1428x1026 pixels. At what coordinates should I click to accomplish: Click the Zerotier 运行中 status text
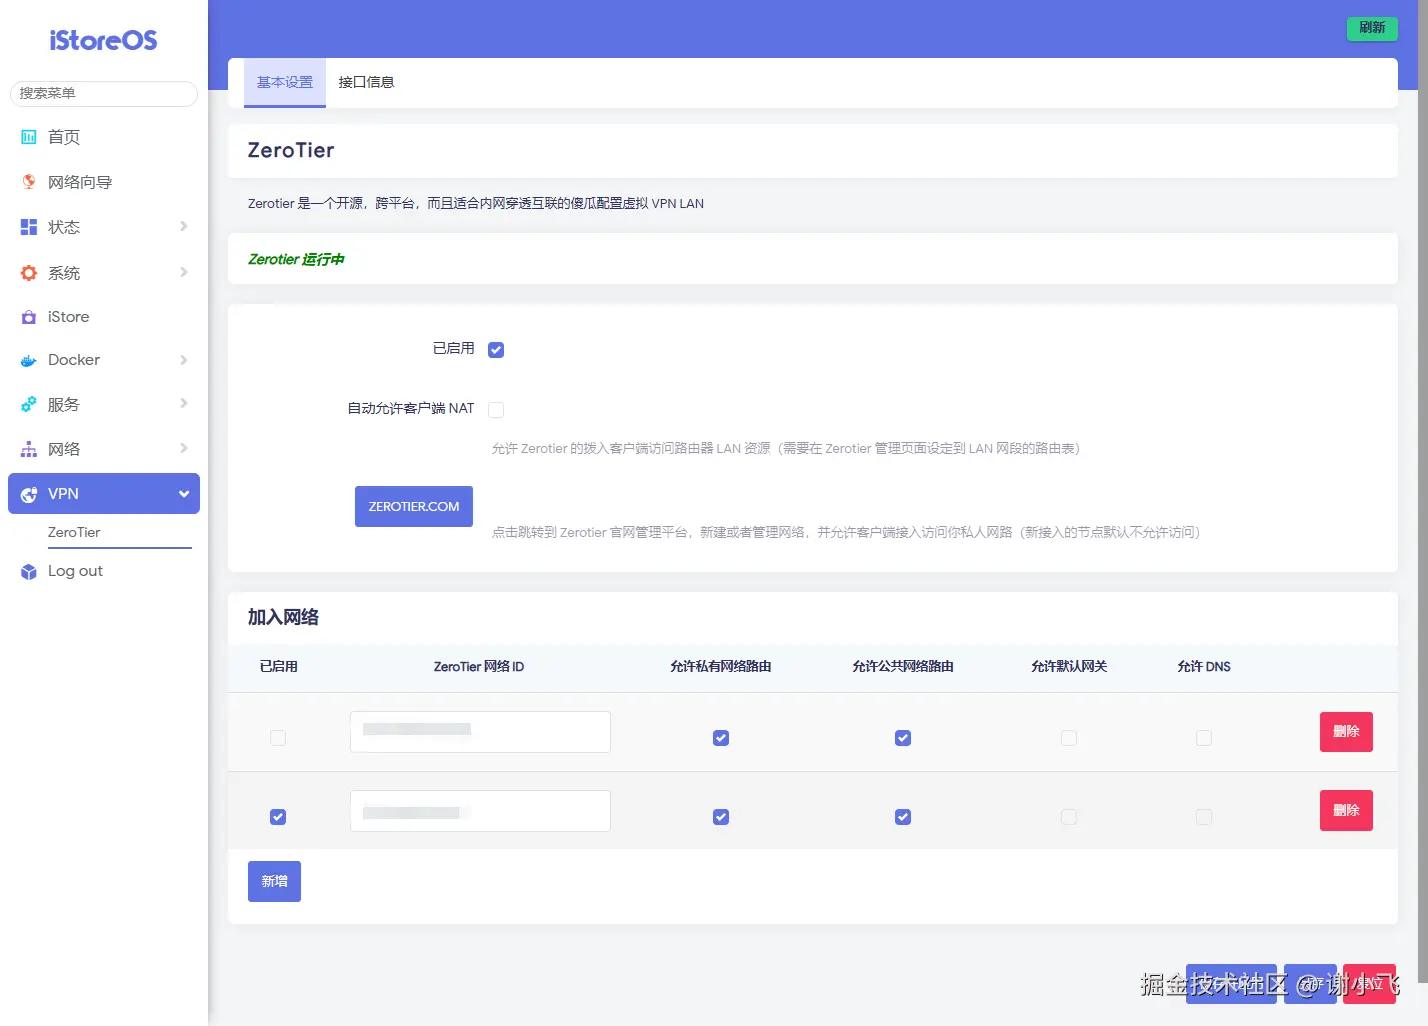pyautogui.click(x=296, y=259)
